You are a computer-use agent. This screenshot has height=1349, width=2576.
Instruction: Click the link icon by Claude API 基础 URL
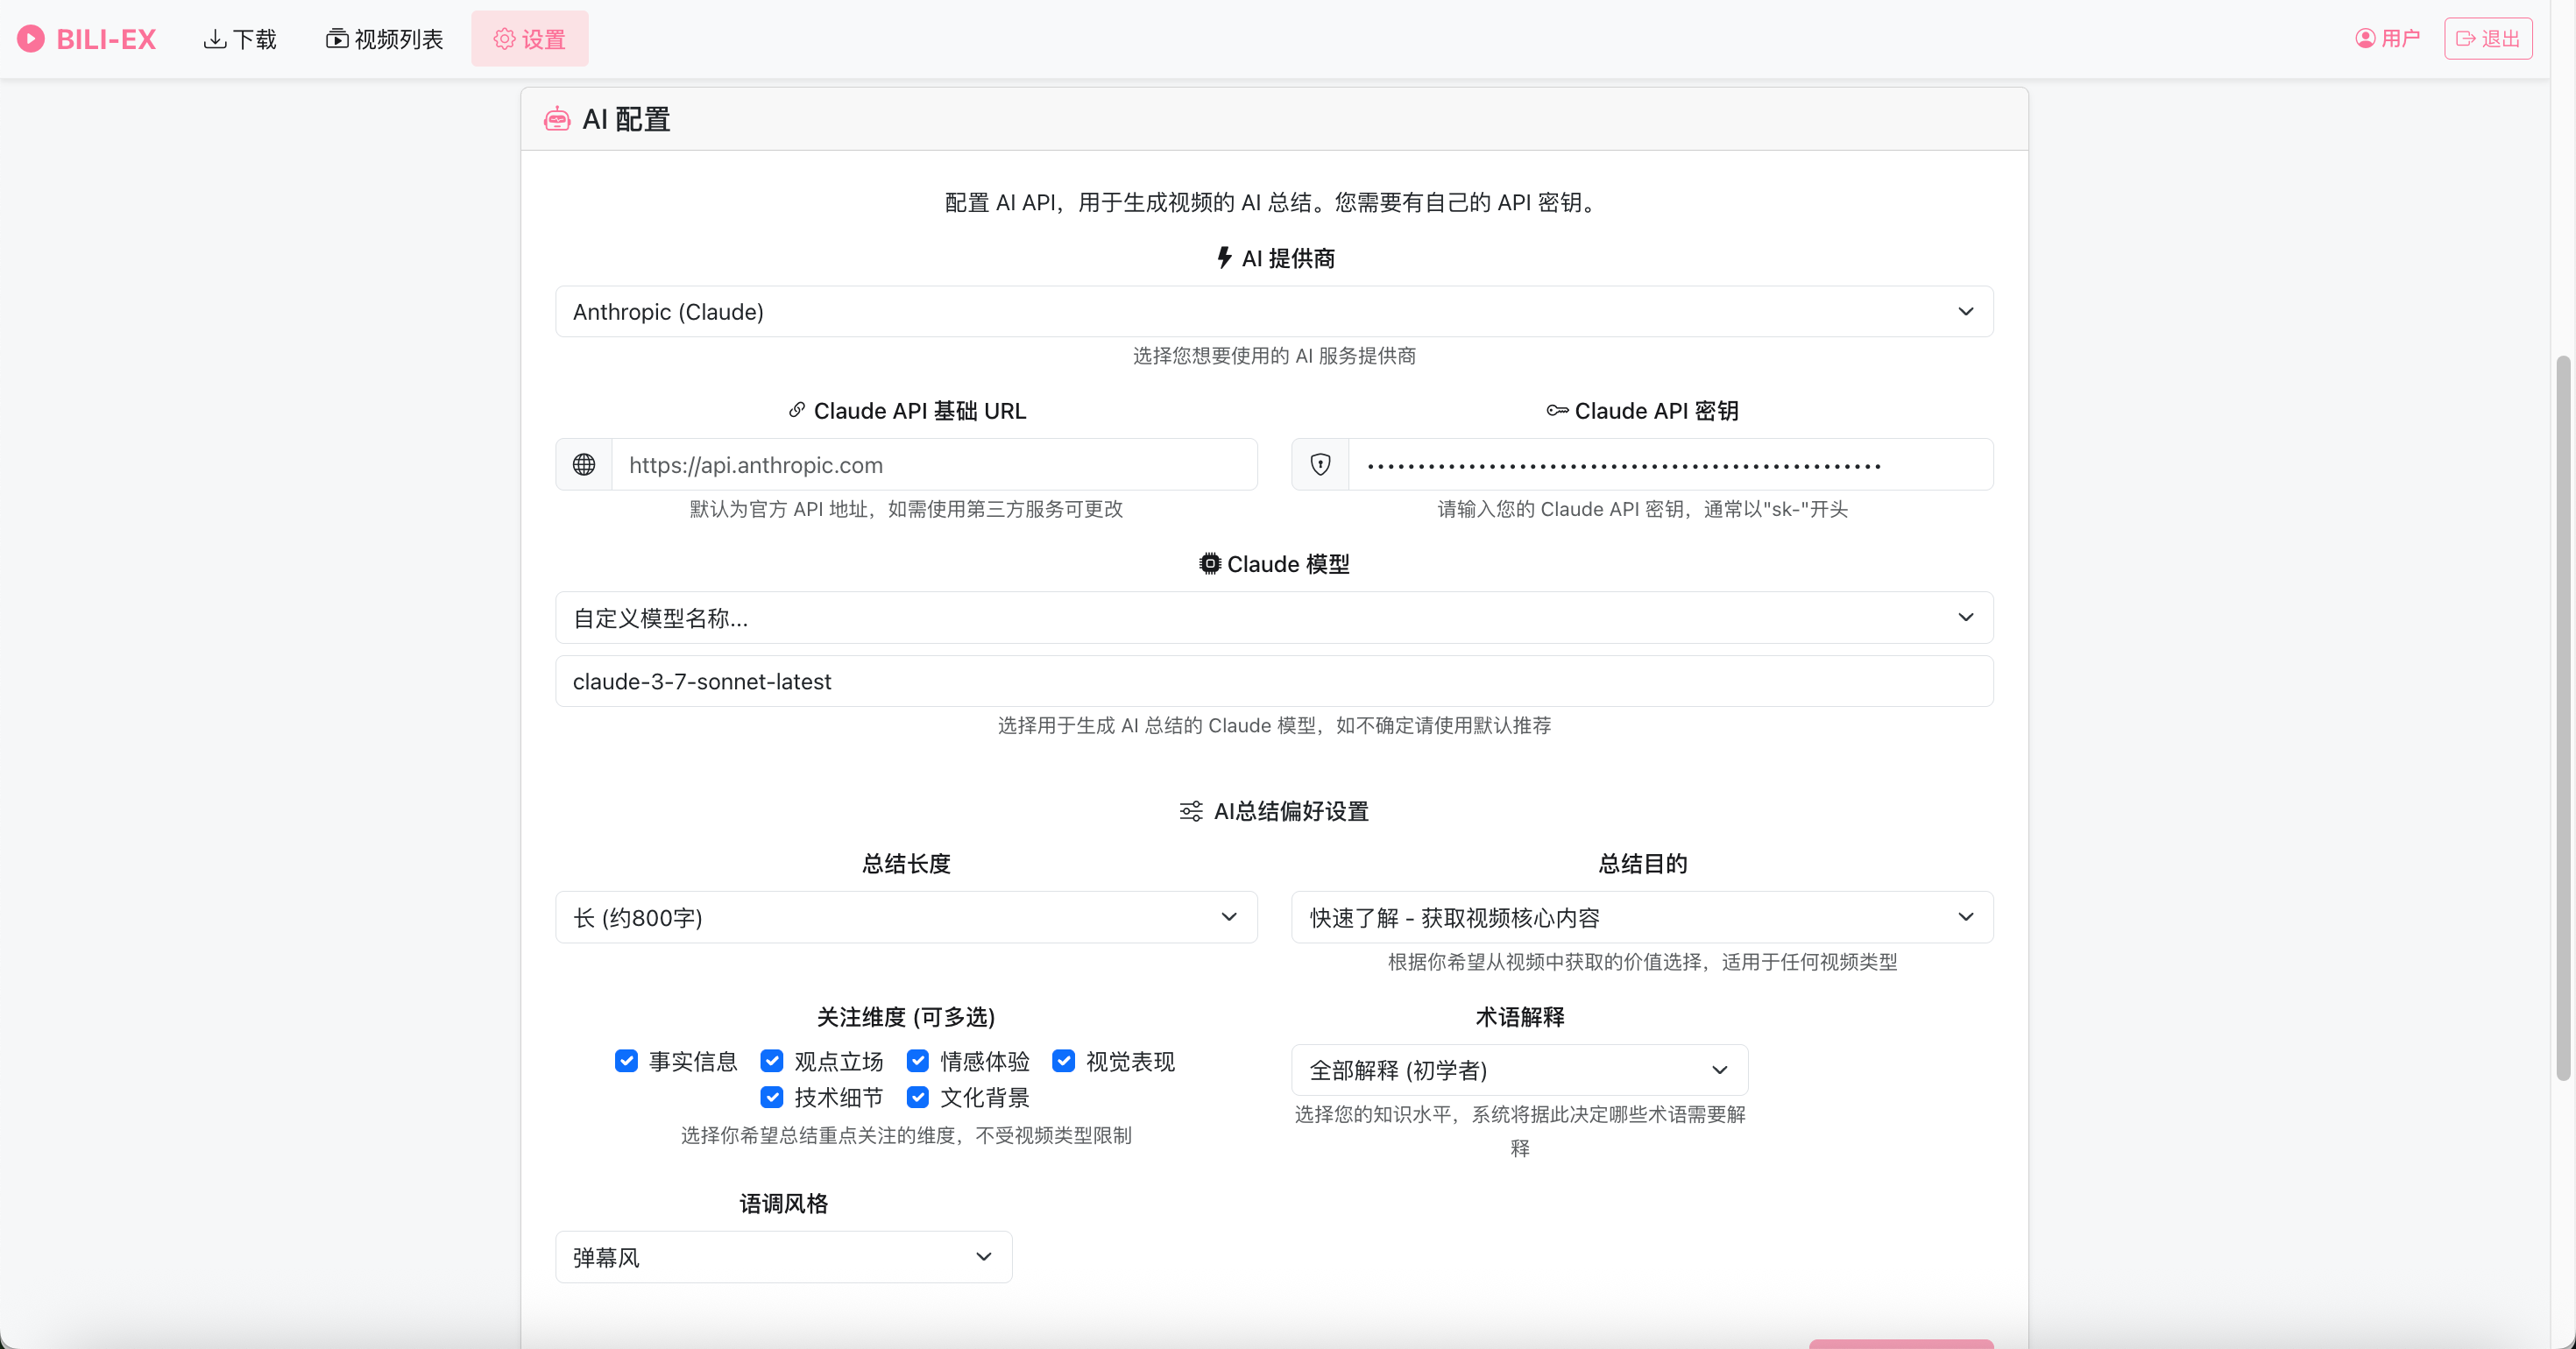coord(797,410)
